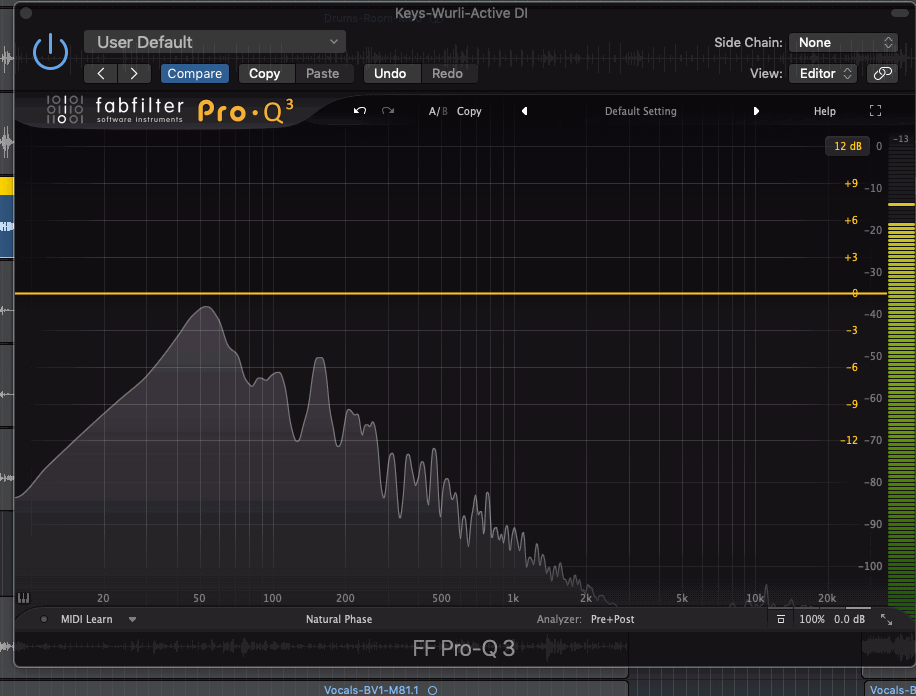Viewport: 916px width, 696px height.
Task: Click the 100% global gain scale value
Action: point(811,619)
